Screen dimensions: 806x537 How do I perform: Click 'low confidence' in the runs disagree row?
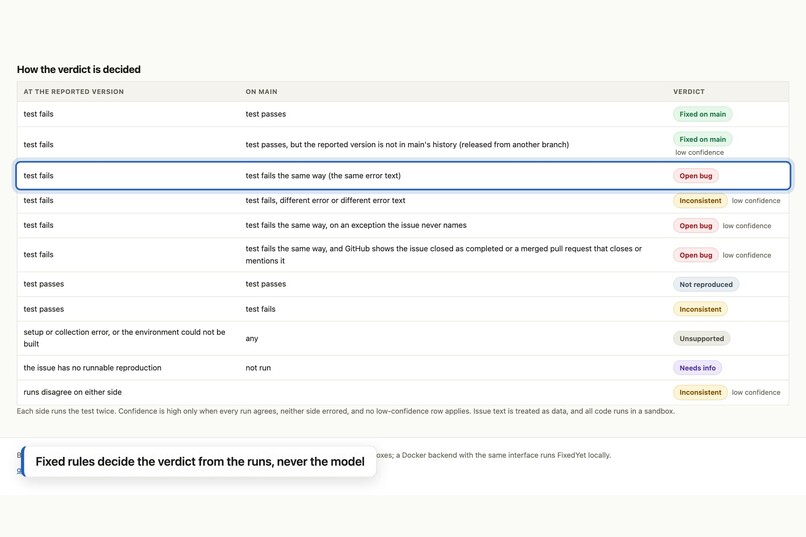(756, 392)
